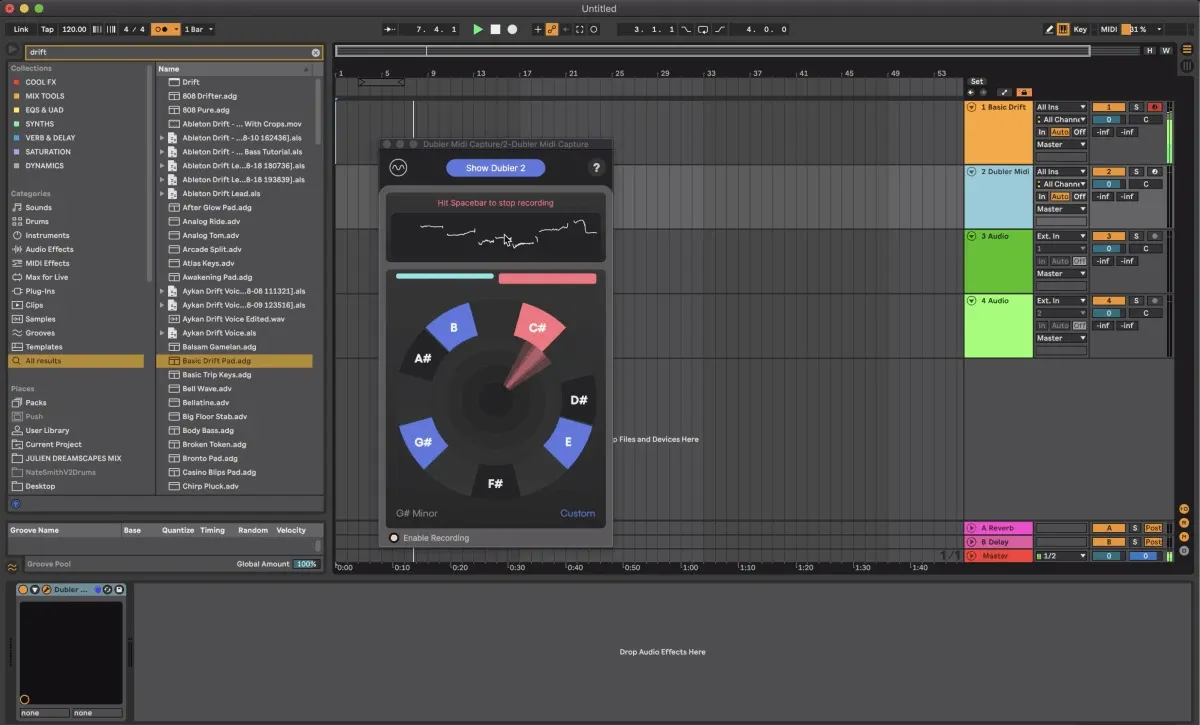Screen dimensions: 1200x725
Task: Toggle Enable Recording radio button
Action: (394, 538)
